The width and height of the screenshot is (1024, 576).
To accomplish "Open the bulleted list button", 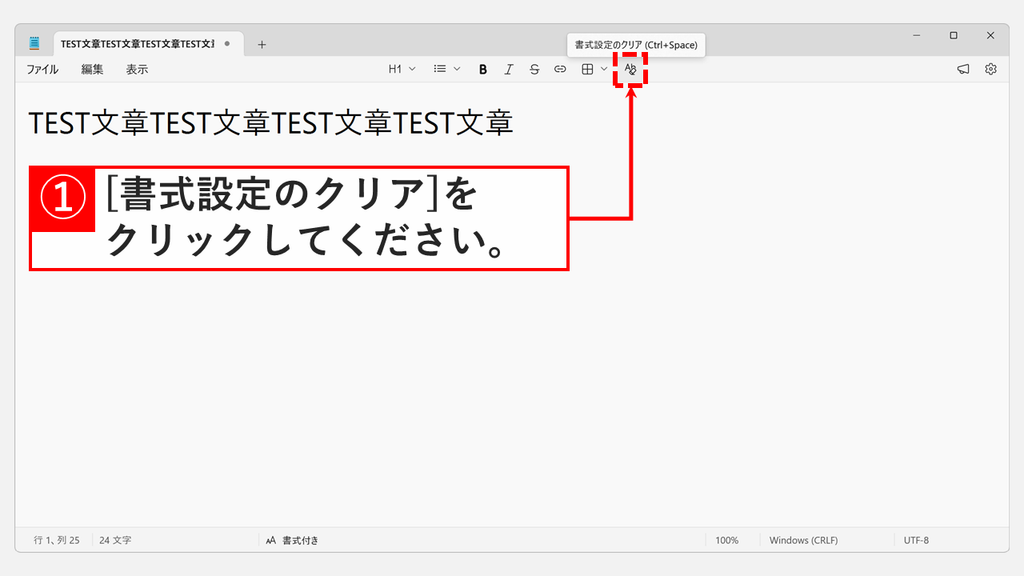I will 440,69.
